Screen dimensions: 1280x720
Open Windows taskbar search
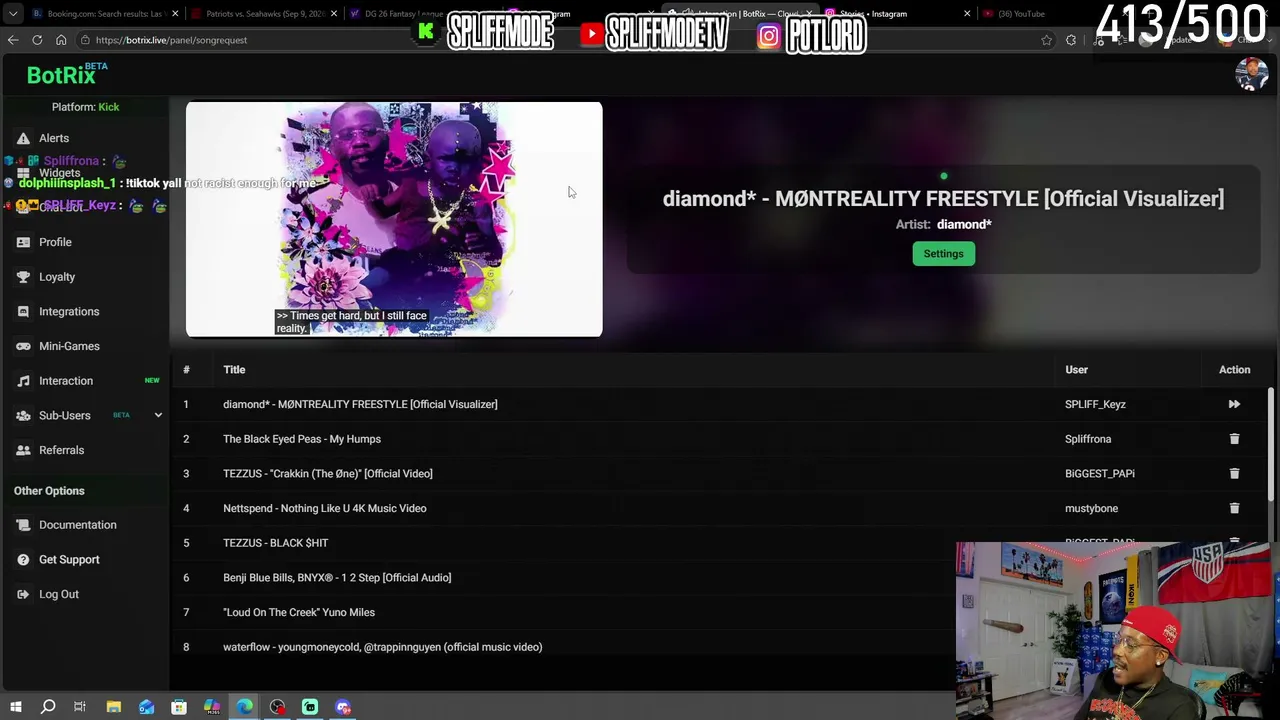48,707
